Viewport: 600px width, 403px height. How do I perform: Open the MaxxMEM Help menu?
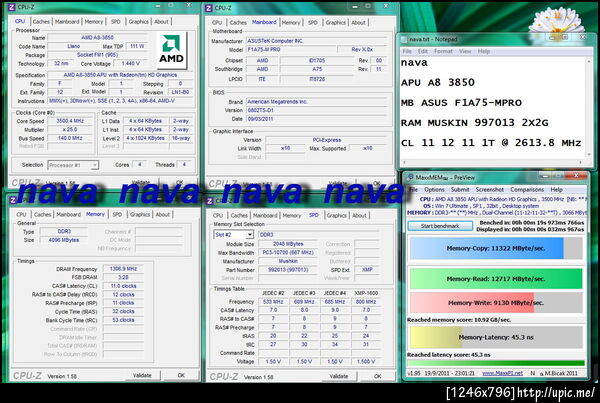point(556,189)
